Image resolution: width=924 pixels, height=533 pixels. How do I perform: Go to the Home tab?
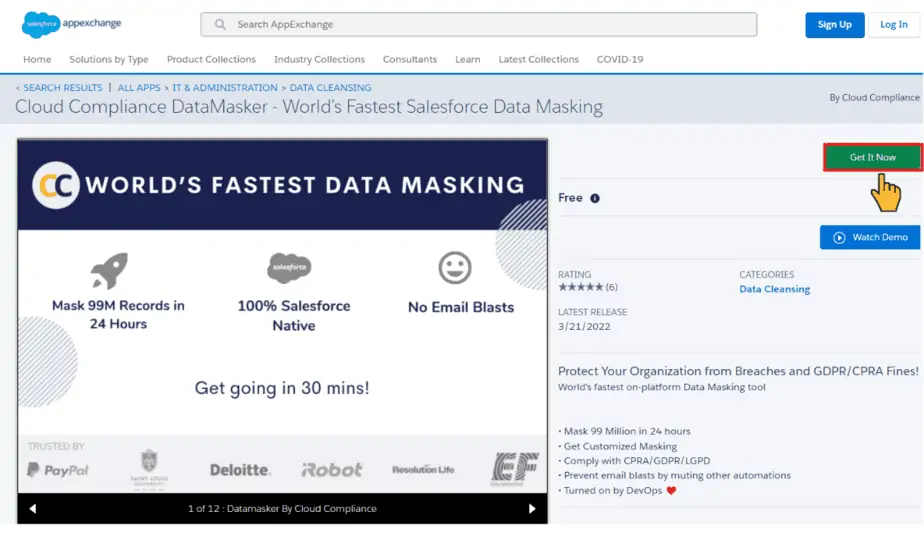tap(37, 59)
